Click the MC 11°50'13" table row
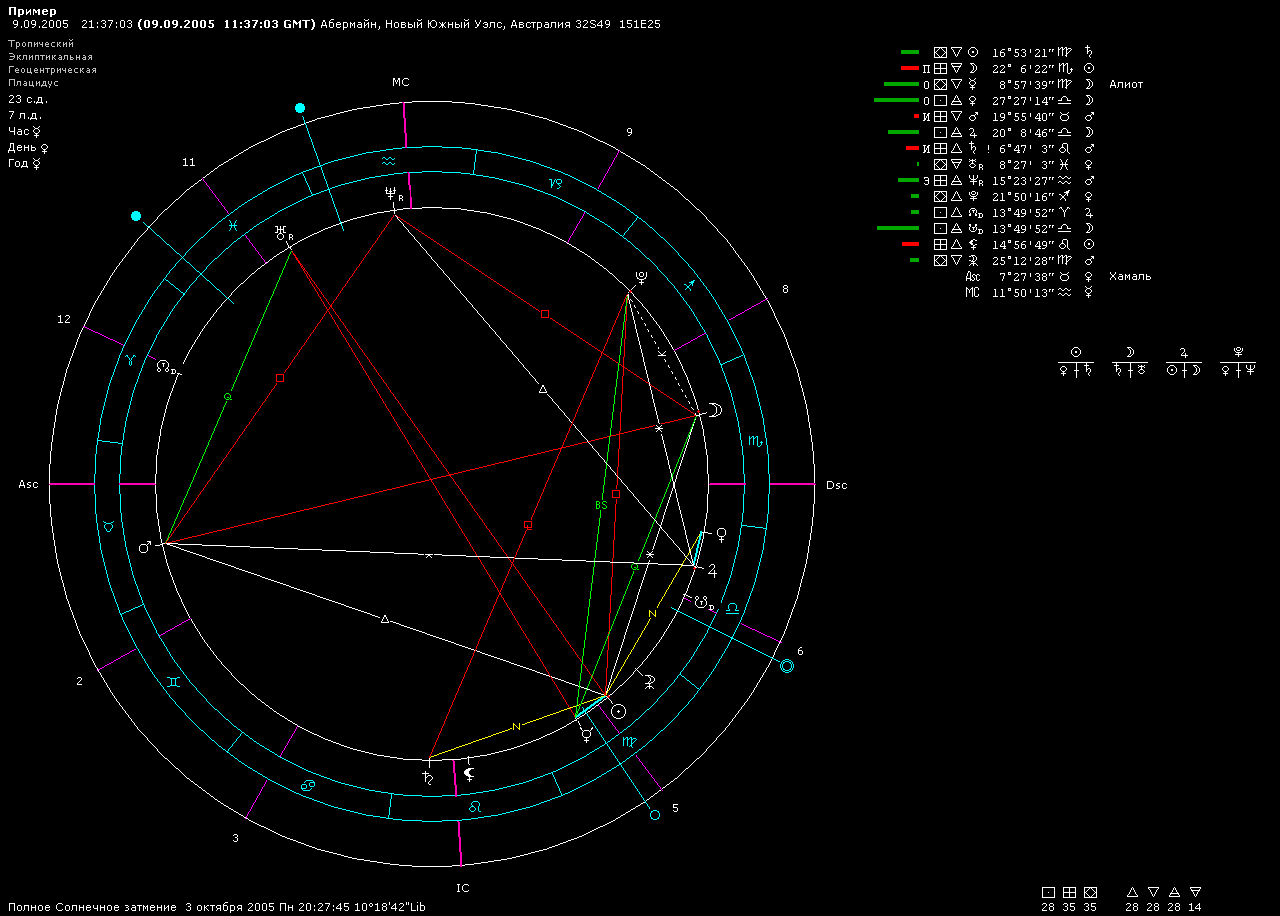Image resolution: width=1280 pixels, height=916 pixels. 1030,292
